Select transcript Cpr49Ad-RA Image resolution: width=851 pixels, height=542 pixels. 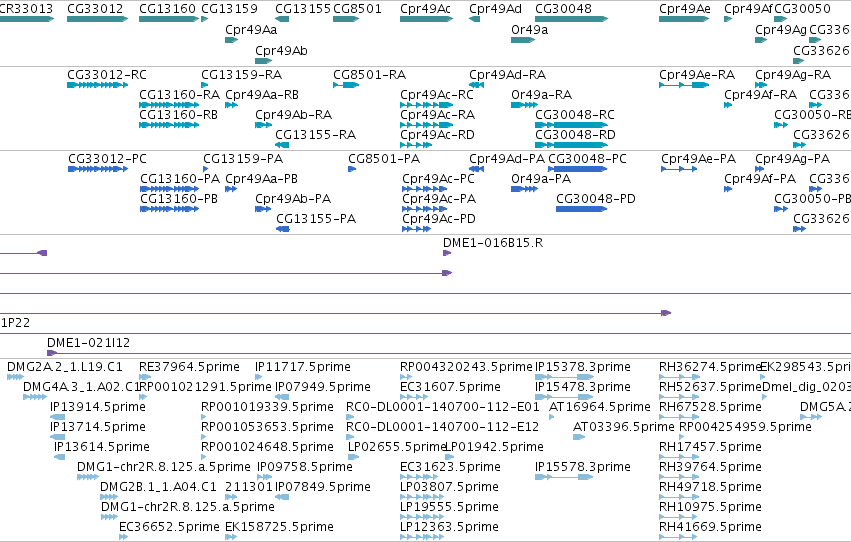pos(507,75)
